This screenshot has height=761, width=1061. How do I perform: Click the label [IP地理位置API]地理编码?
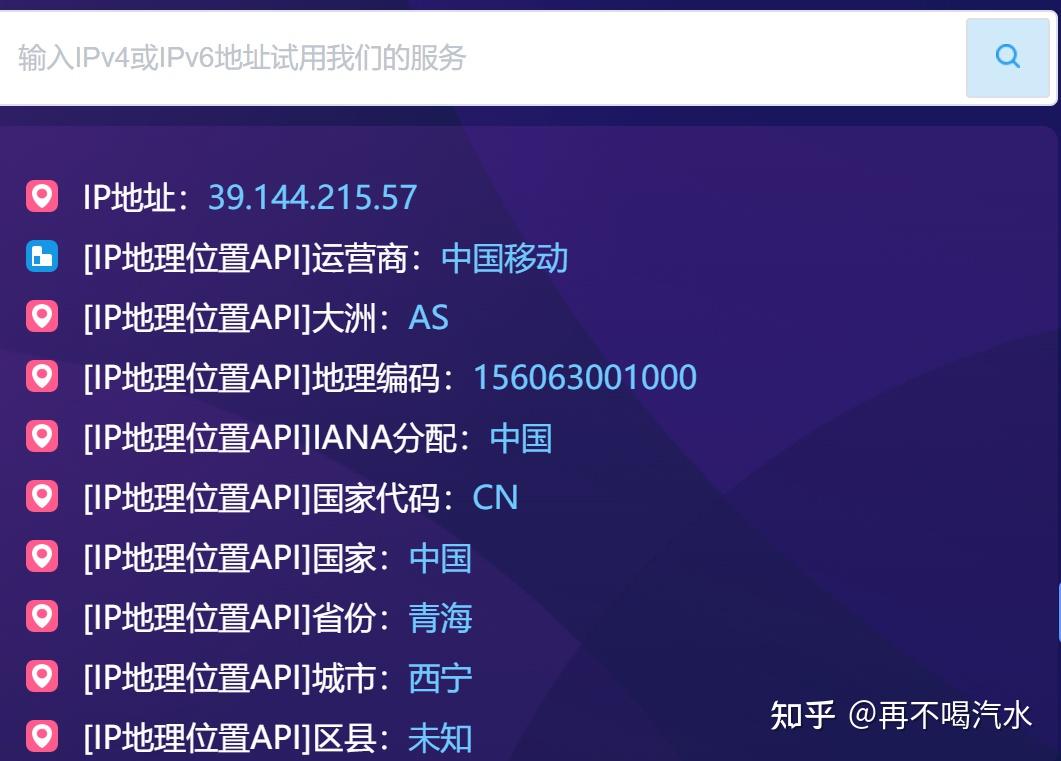[269, 378]
